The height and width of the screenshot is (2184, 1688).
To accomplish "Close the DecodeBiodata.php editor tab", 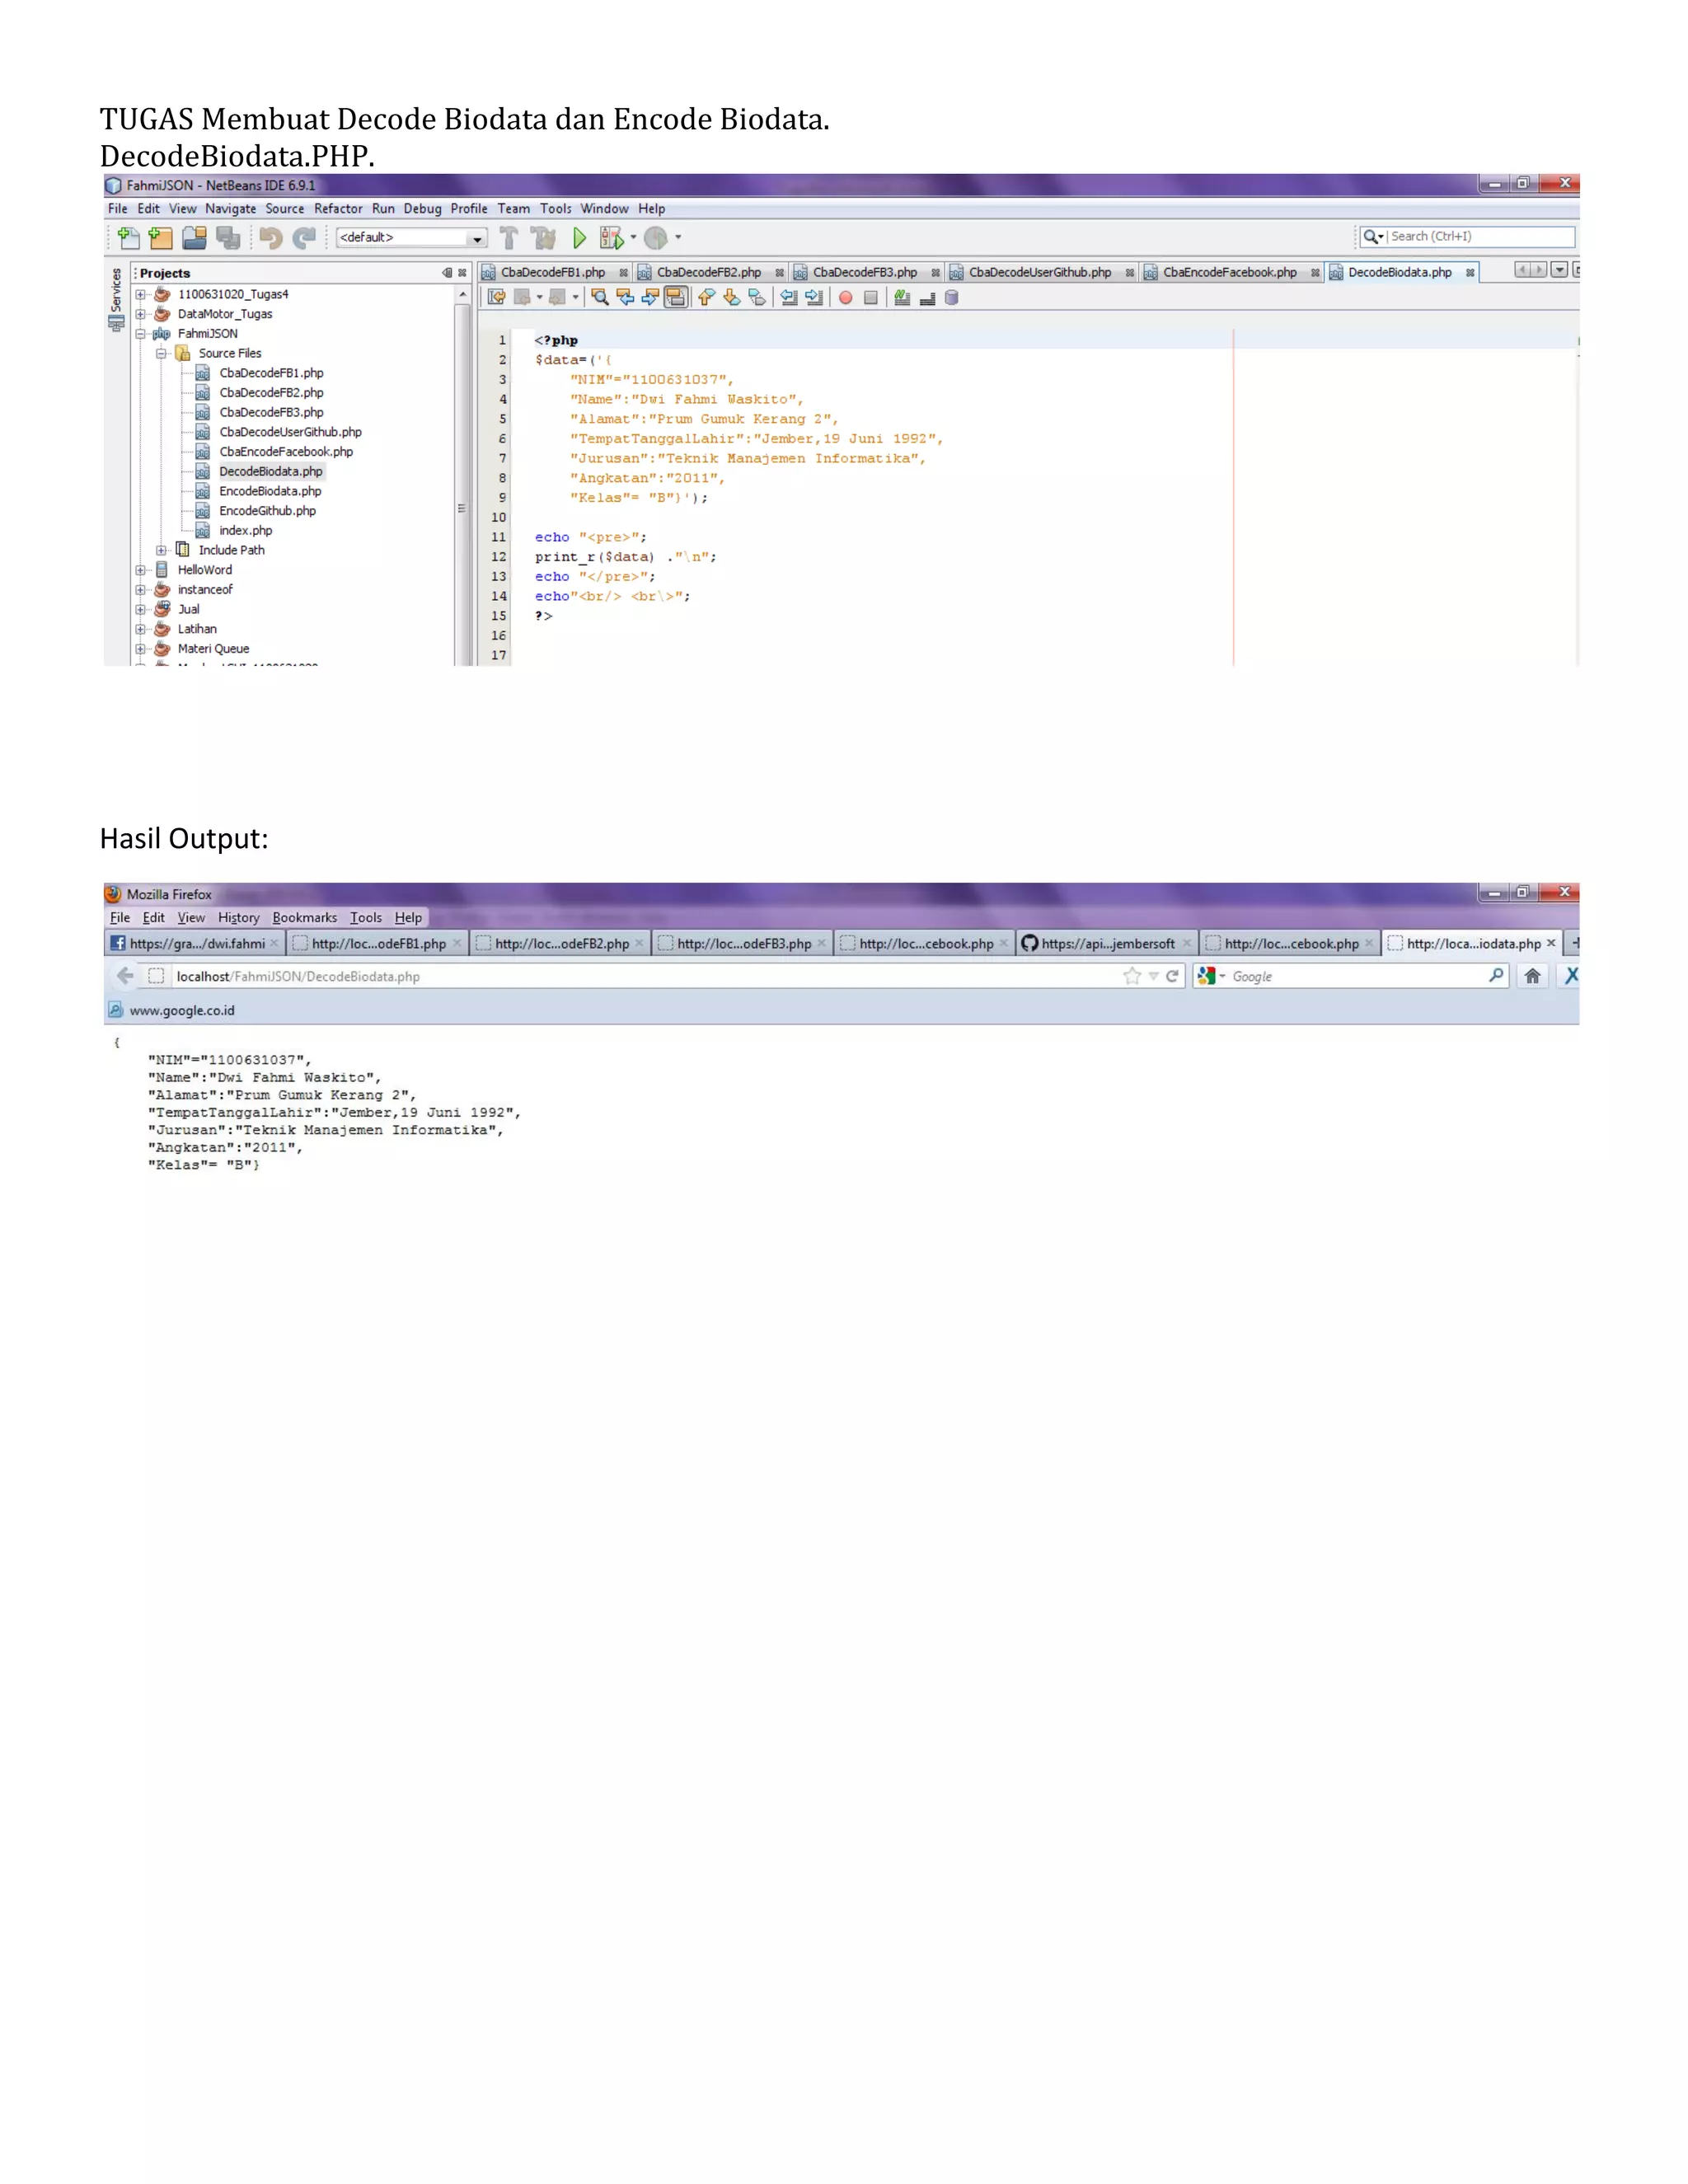I will (x=1470, y=272).
